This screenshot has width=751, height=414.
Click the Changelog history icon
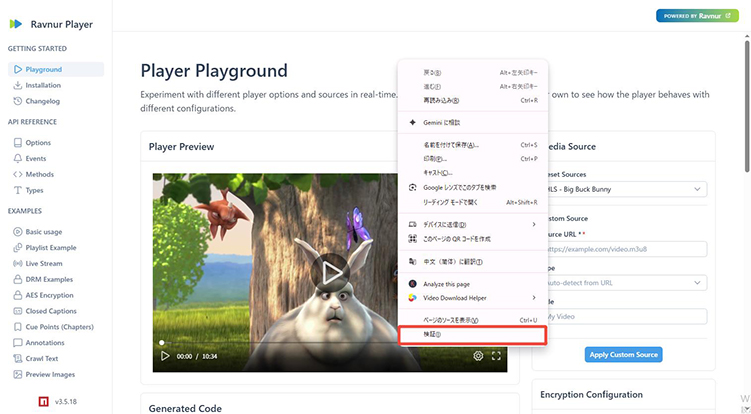point(18,101)
